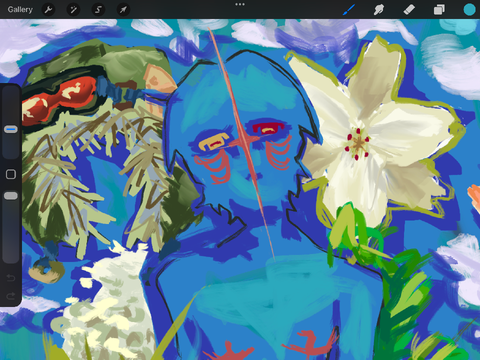Screen dimensions: 480x360
Task: Open the Adjustments magic wand menu
Action: pyautogui.click(x=73, y=10)
